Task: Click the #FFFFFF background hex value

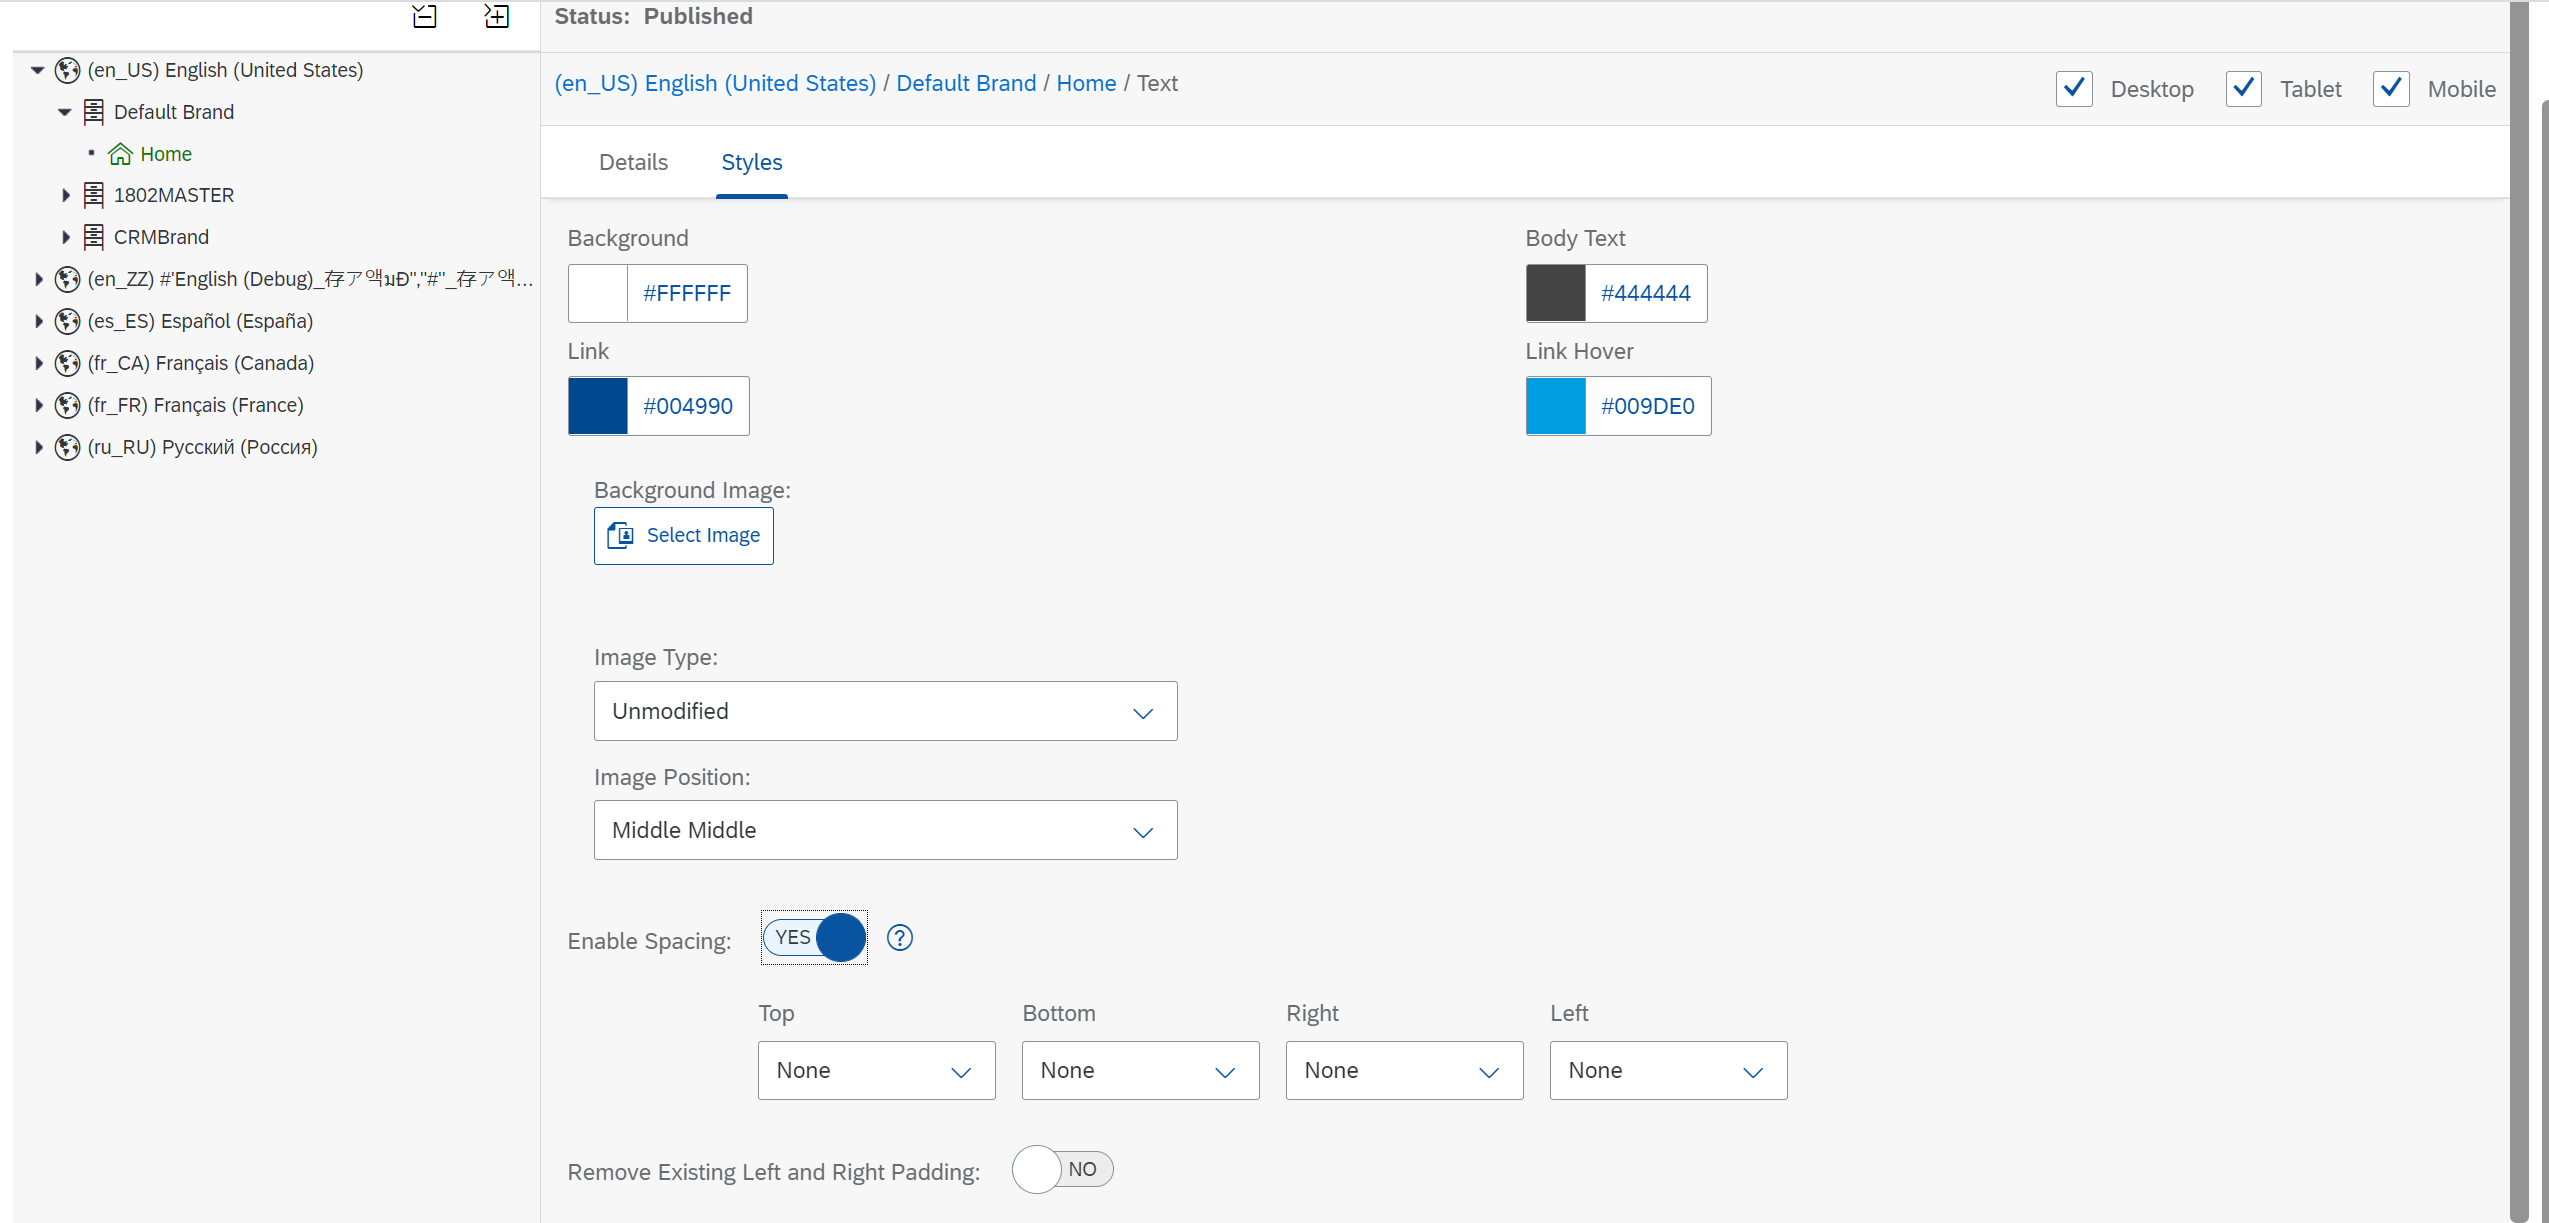Action: (x=687, y=293)
